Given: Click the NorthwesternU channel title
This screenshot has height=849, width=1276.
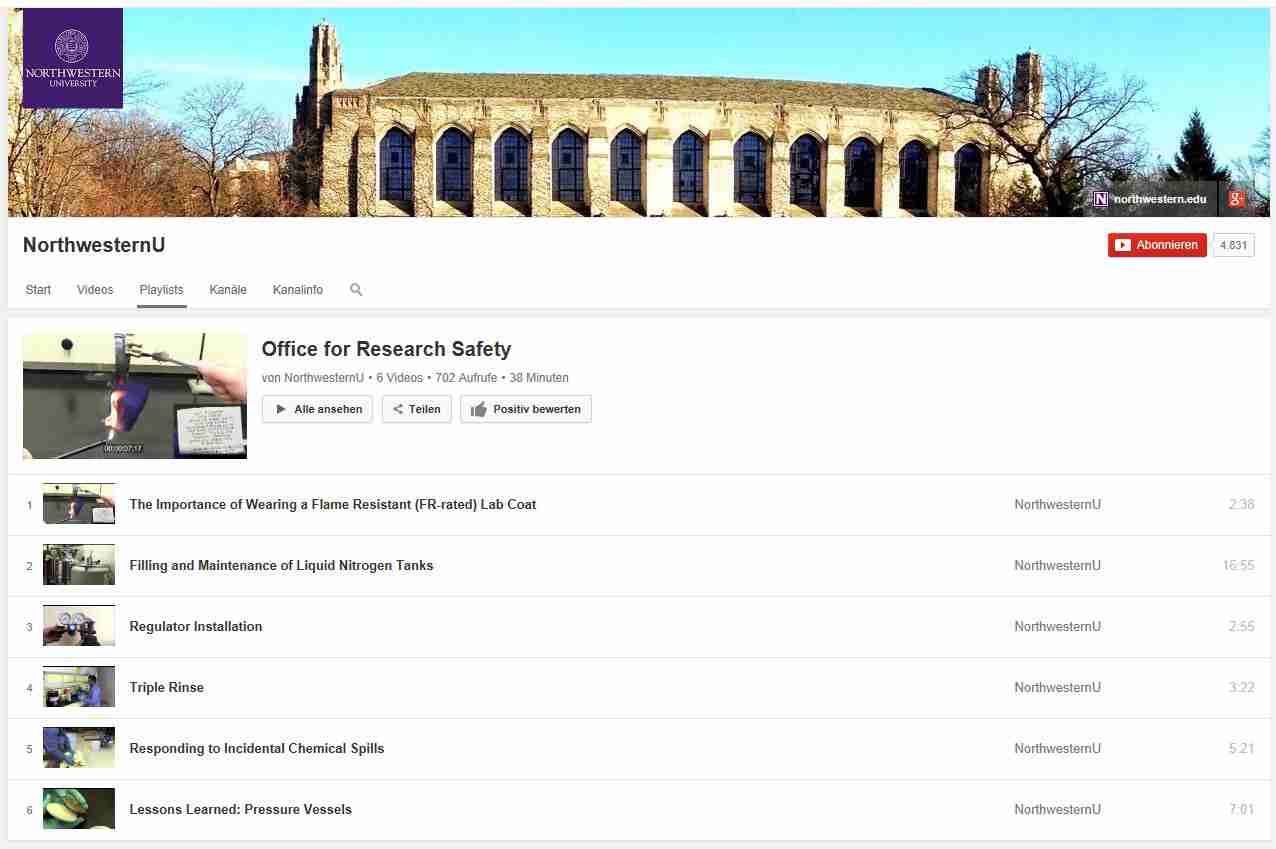Looking at the screenshot, I should 94,245.
